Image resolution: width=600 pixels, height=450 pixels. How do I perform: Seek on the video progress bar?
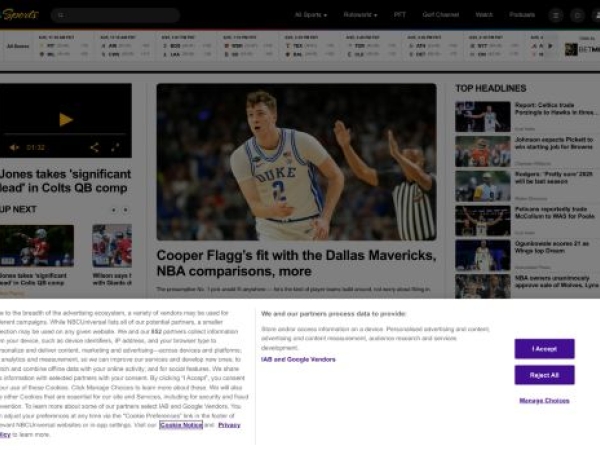point(64,134)
